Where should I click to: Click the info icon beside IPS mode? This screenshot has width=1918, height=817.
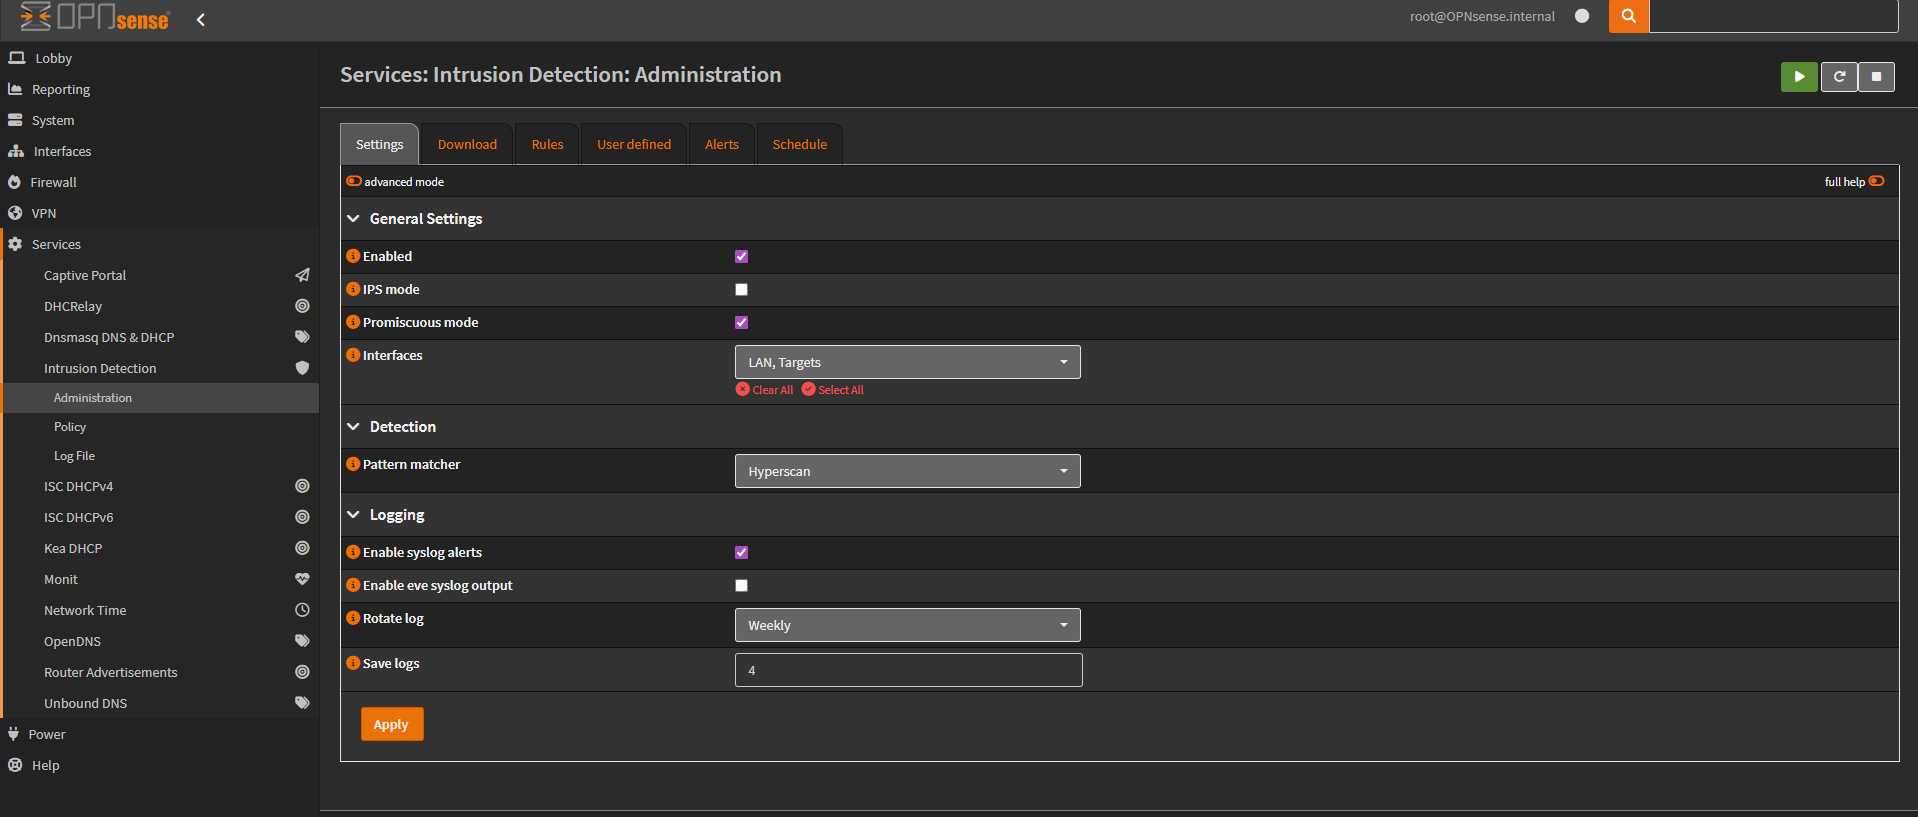[x=353, y=289]
